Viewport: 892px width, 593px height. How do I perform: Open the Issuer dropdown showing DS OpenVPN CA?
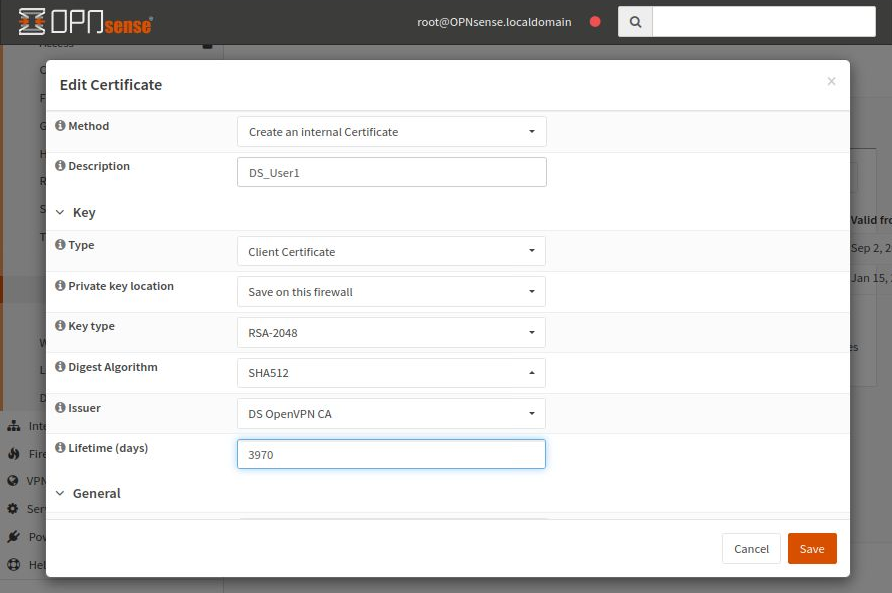390,412
